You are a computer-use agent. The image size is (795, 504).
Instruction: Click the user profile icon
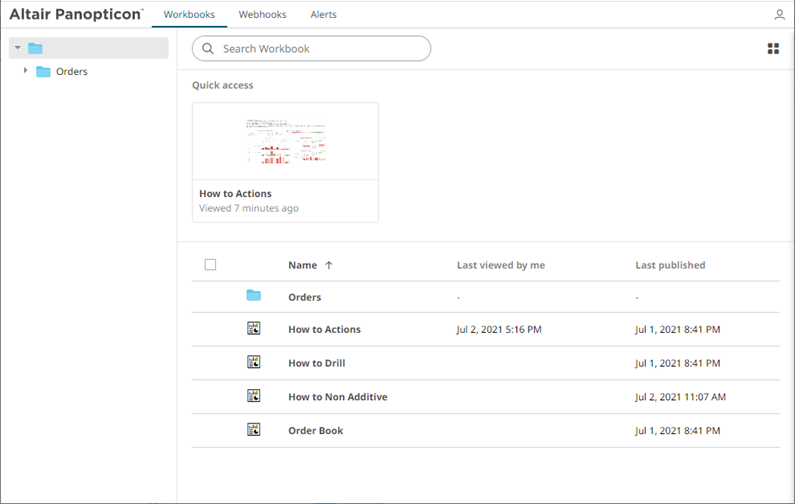(779, 15)
